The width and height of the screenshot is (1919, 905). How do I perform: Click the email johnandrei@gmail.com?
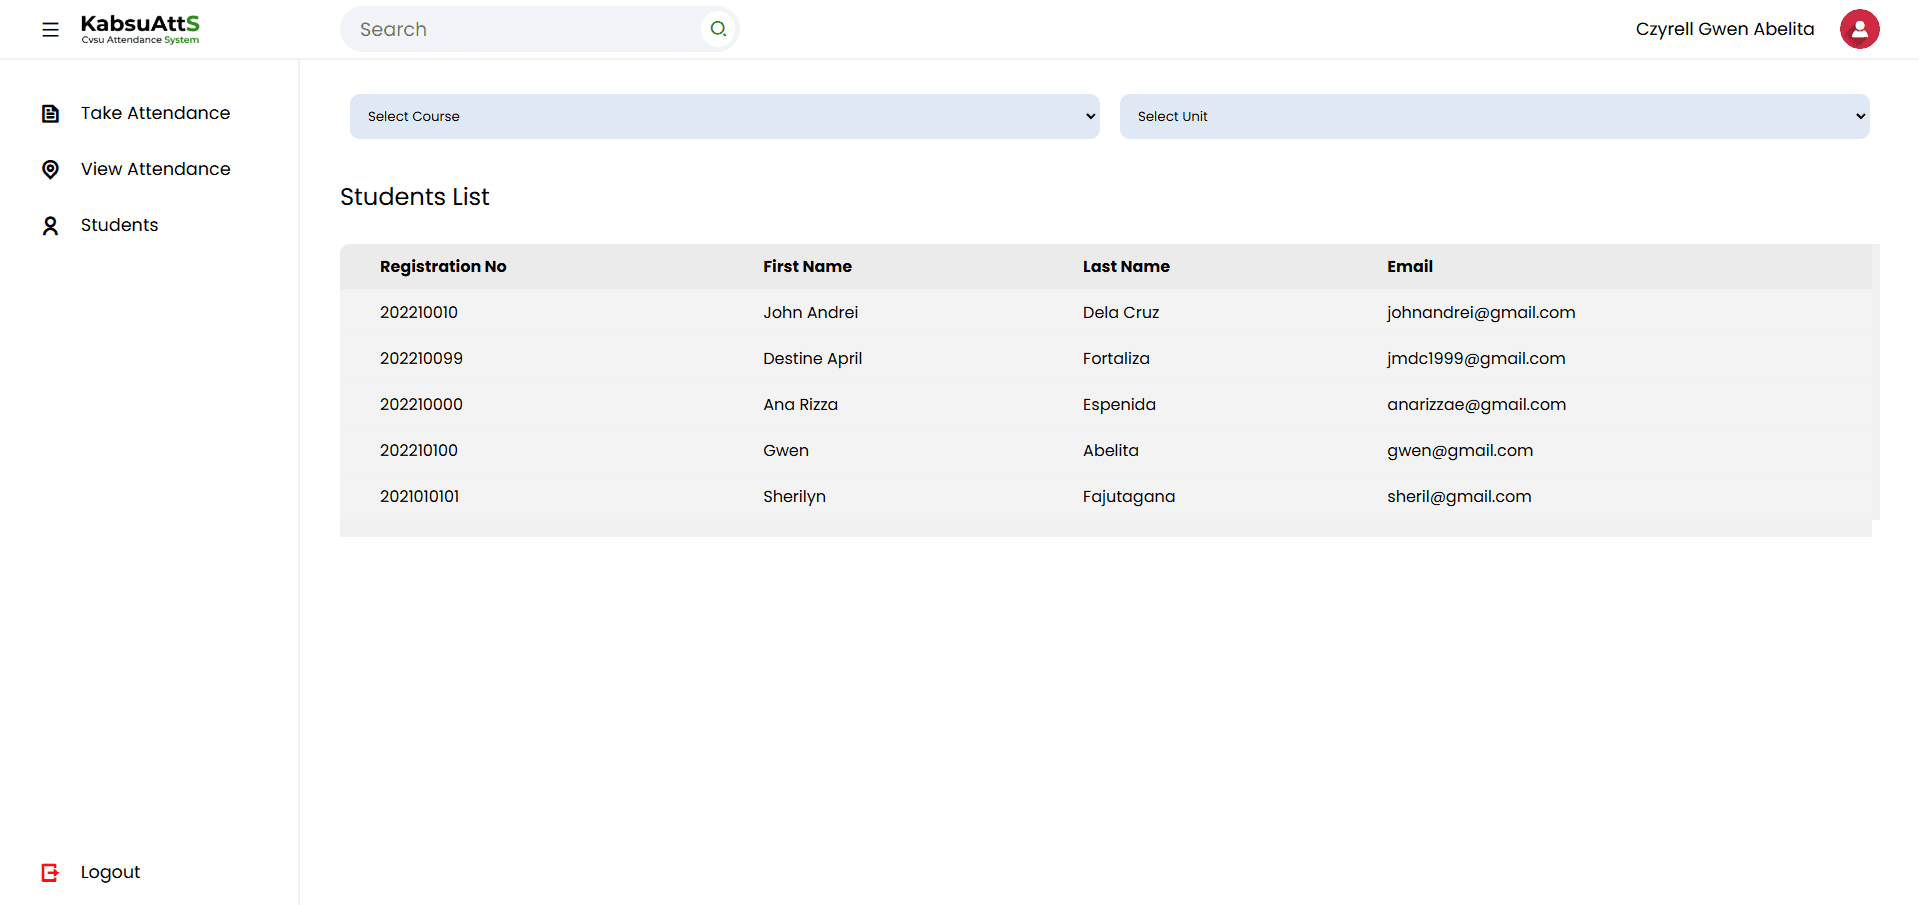click(1480, 313)
